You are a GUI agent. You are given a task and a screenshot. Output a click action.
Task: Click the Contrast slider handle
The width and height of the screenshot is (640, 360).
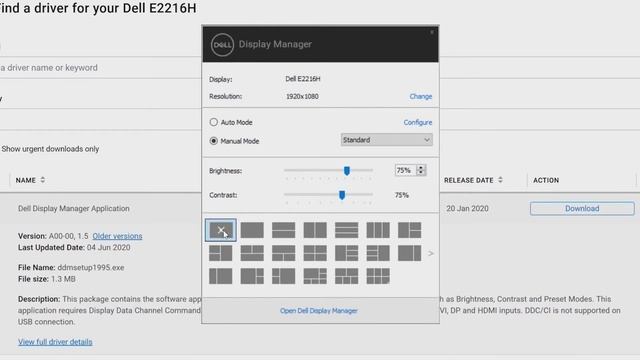(x=342, y=195)
